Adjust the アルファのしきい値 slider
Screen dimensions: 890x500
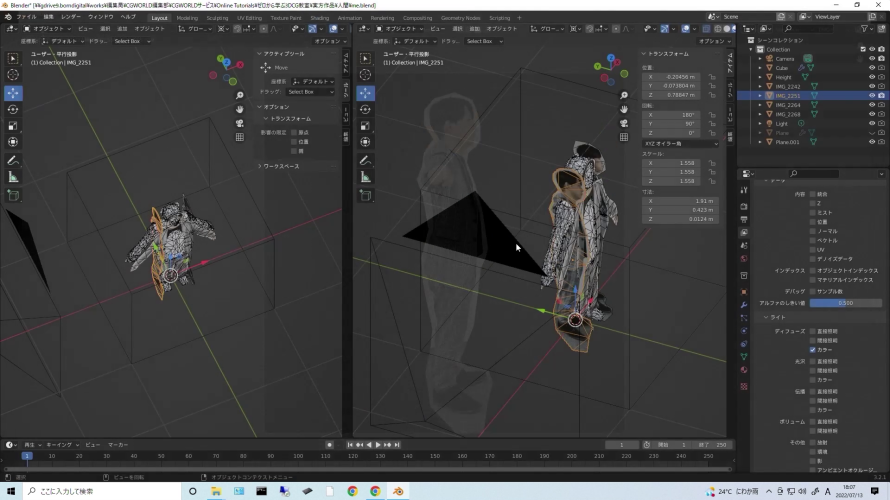pos(846,303)
